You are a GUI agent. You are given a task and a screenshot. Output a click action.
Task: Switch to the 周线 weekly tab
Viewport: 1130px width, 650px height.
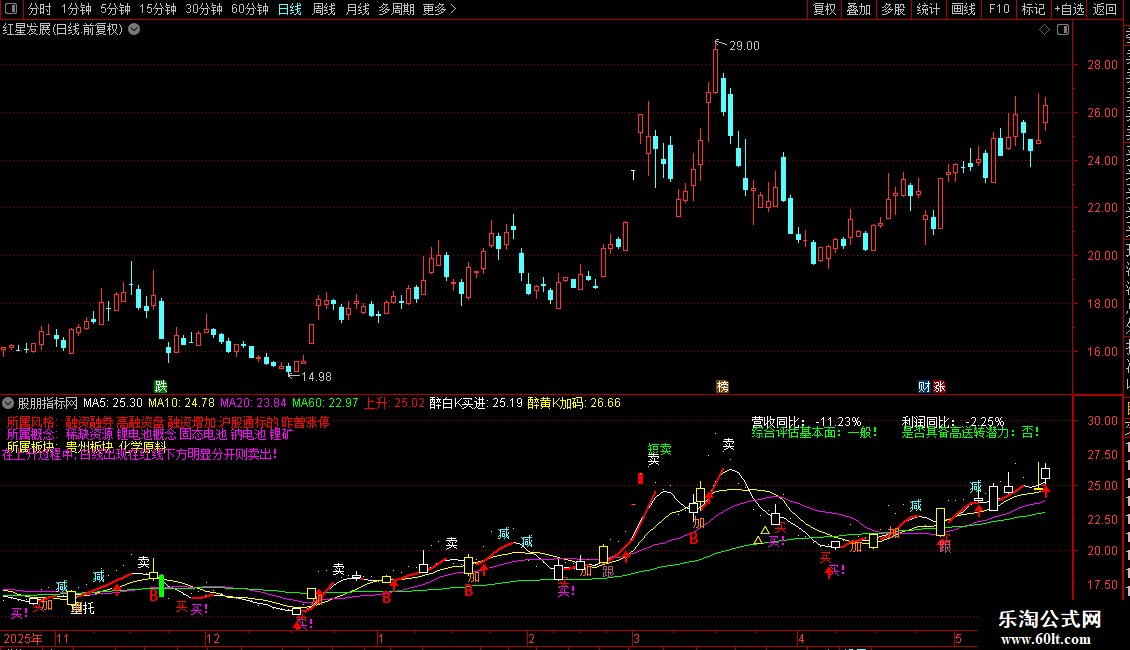tap(324, 9)
